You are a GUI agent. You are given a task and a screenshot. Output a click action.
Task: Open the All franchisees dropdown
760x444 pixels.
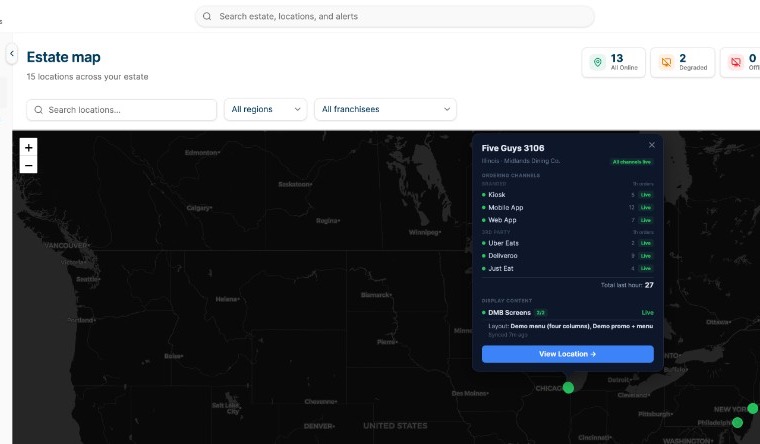tap(385, 110)
